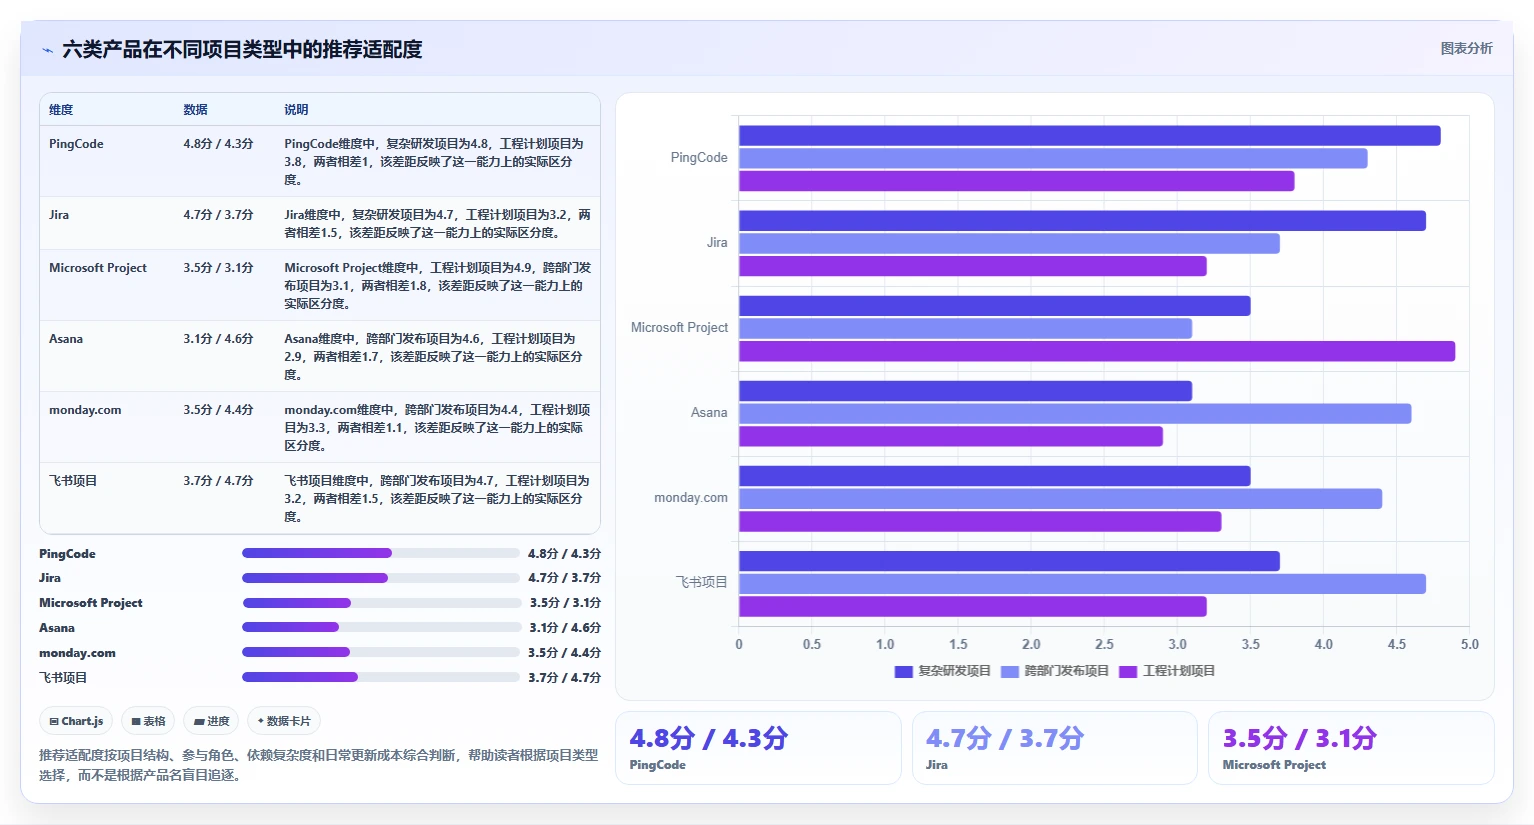Select the 表格 tag chip
1534x825 pixels.
coord(148,721)
